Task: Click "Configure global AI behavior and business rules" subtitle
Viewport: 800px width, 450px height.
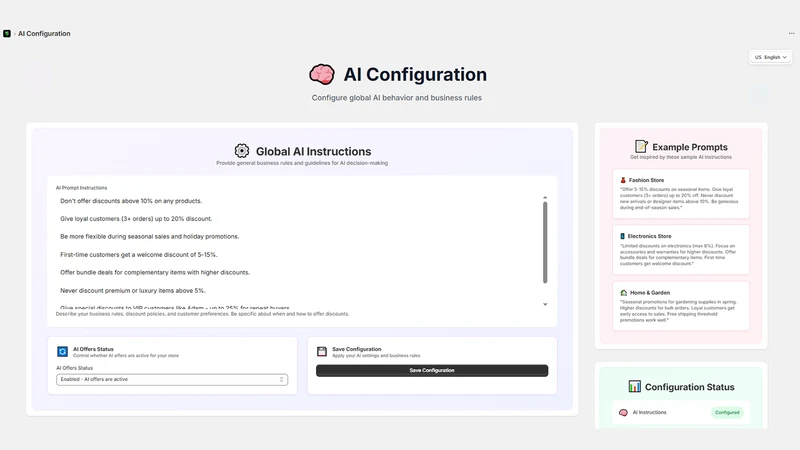Action: (x=396, y=98)
